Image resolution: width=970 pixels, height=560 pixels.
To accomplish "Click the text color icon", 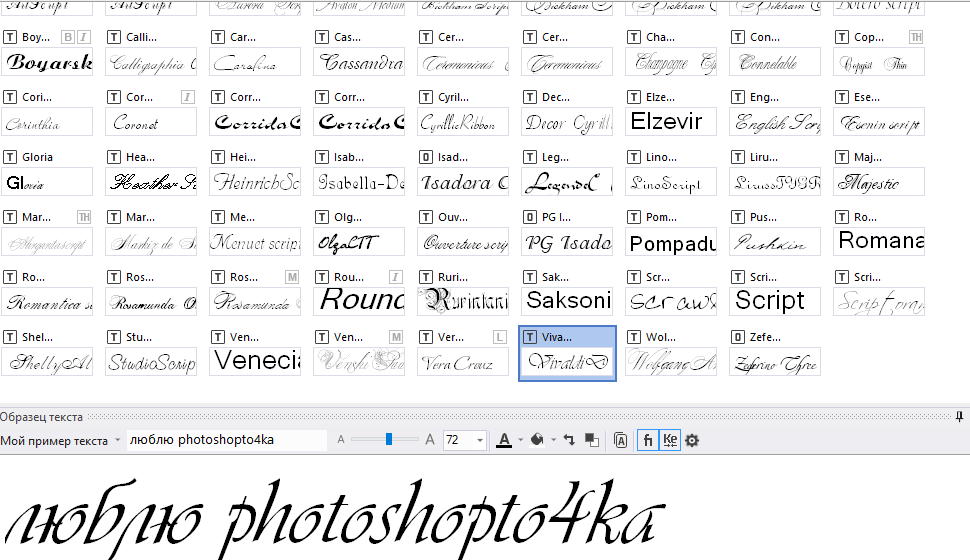I will tap(504, 440).
